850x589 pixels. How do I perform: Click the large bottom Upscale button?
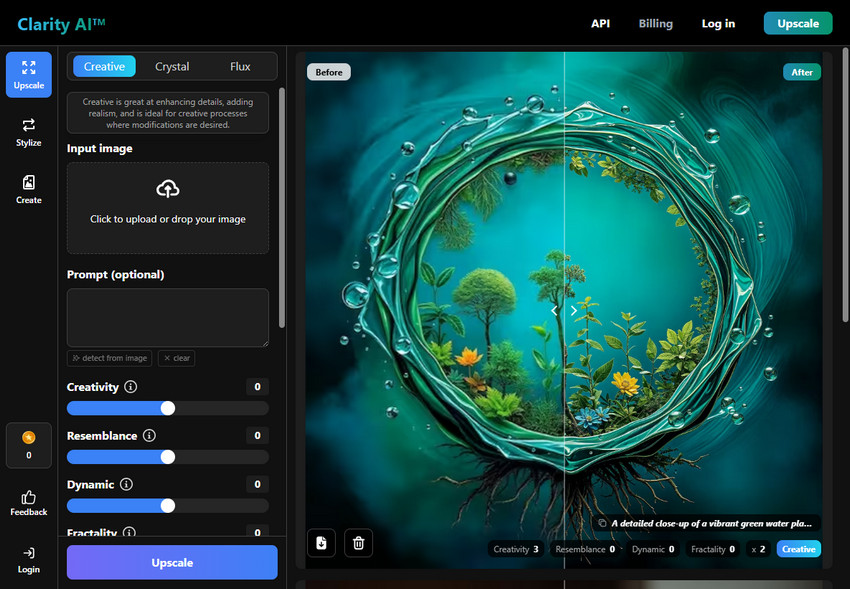pyautogui.click(x=172, y=562)
